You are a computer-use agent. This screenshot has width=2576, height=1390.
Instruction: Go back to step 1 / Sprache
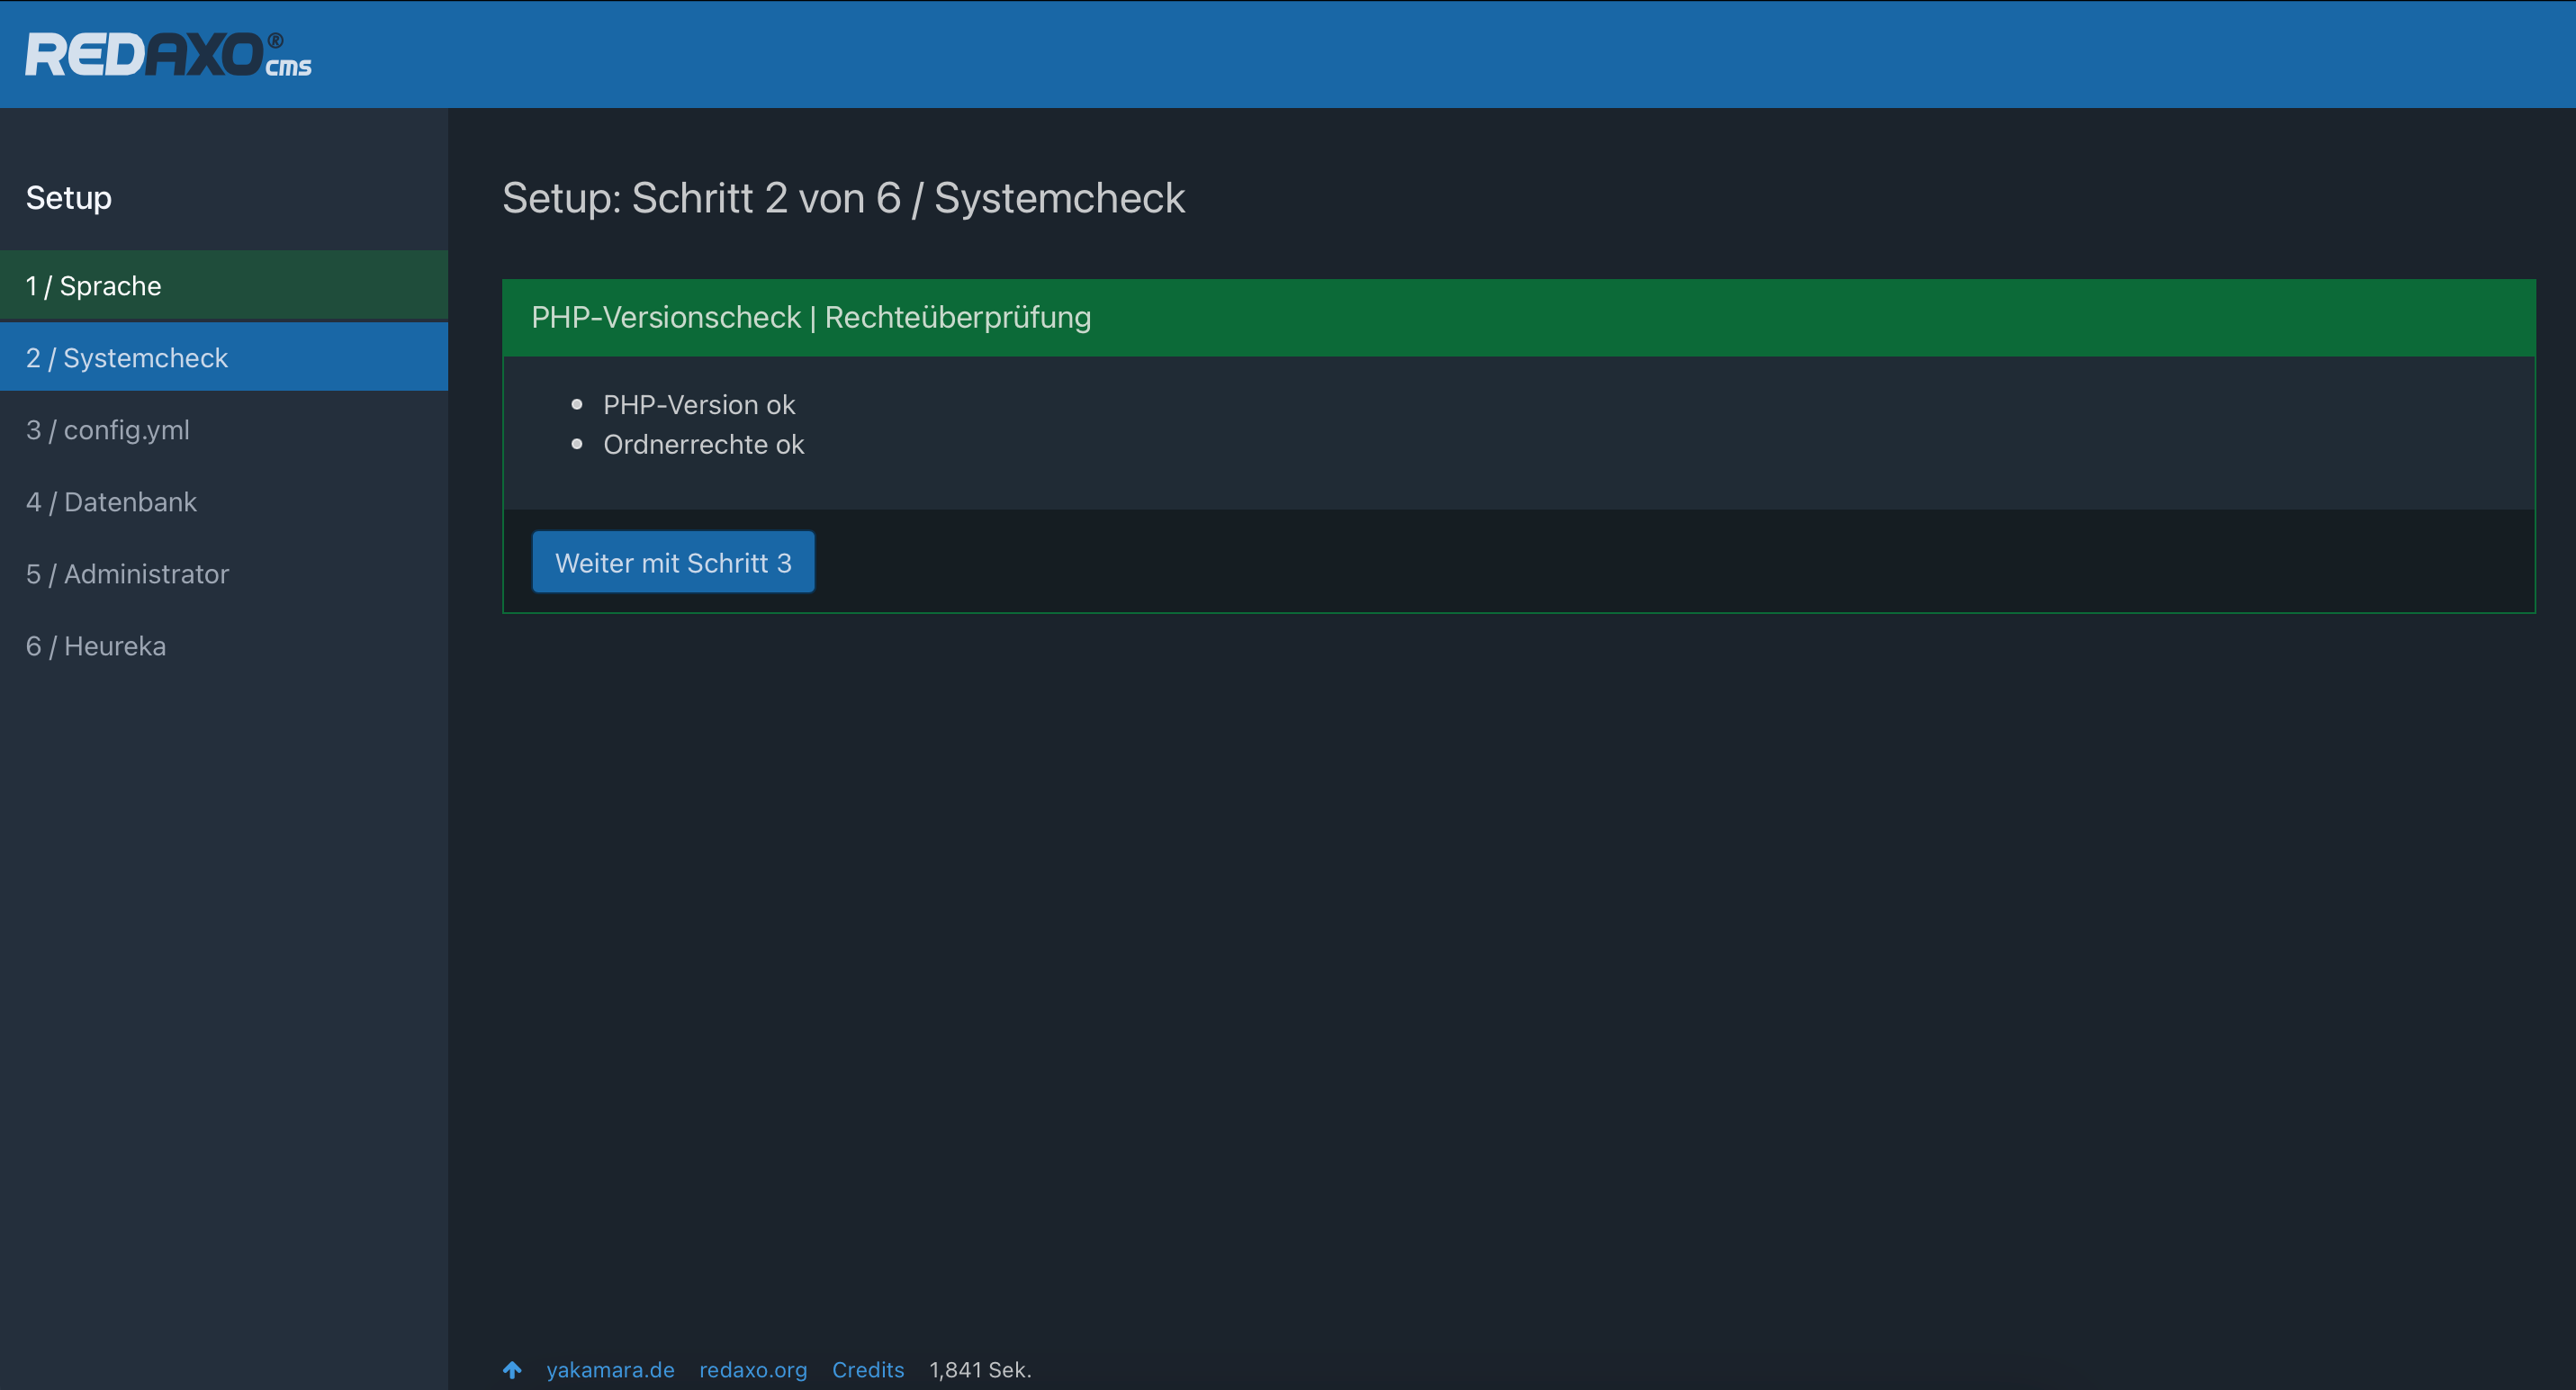(x=224, y=285)
